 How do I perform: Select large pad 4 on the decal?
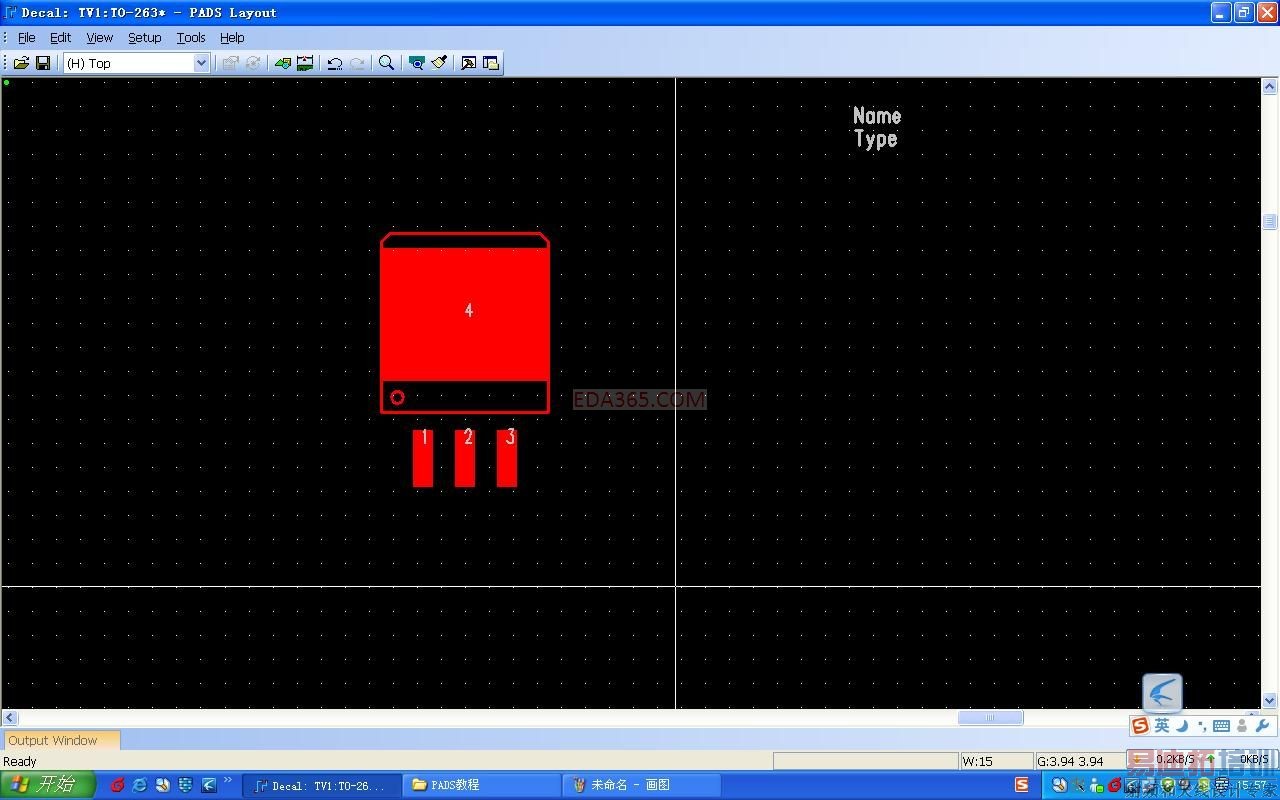click(465, 315)
